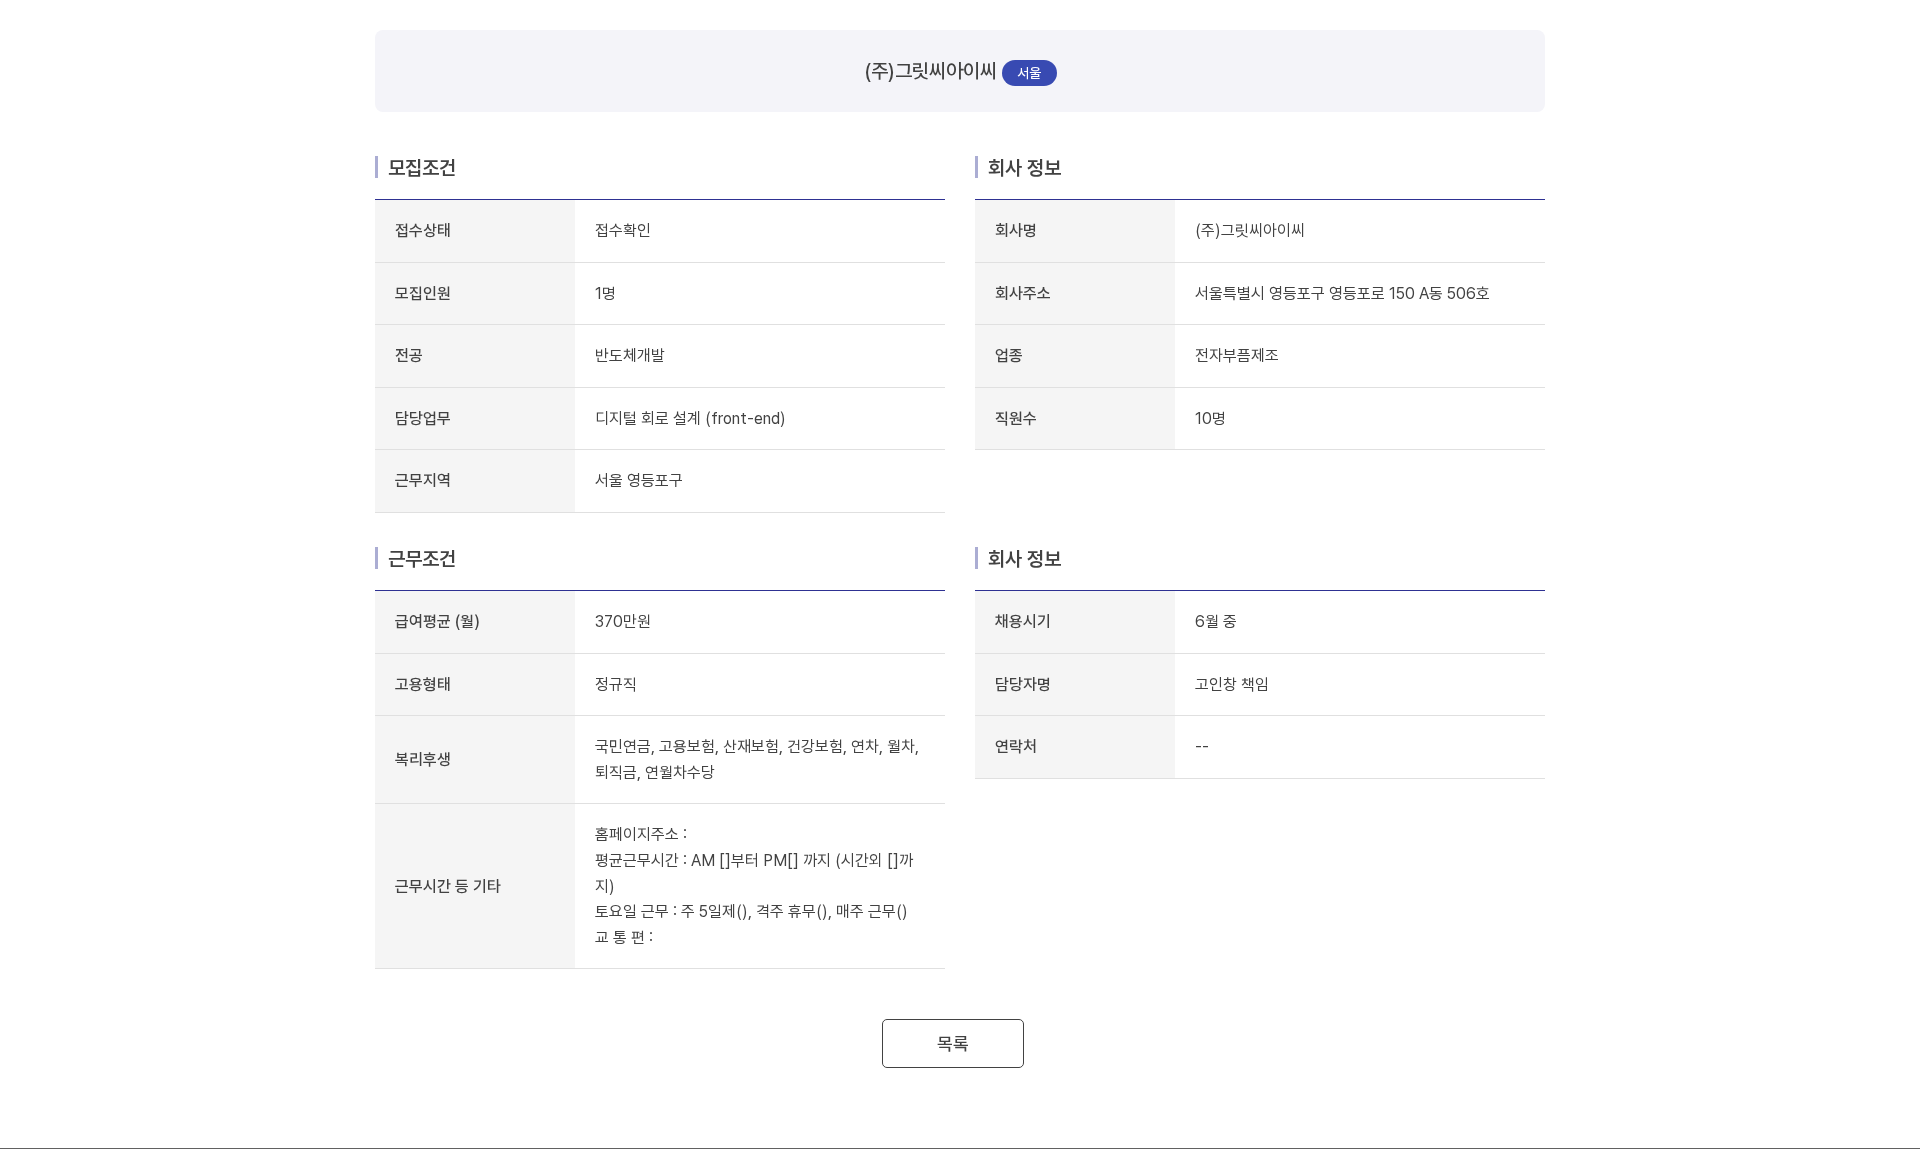Click the 서울 badge next to company name

(1029, 73)
